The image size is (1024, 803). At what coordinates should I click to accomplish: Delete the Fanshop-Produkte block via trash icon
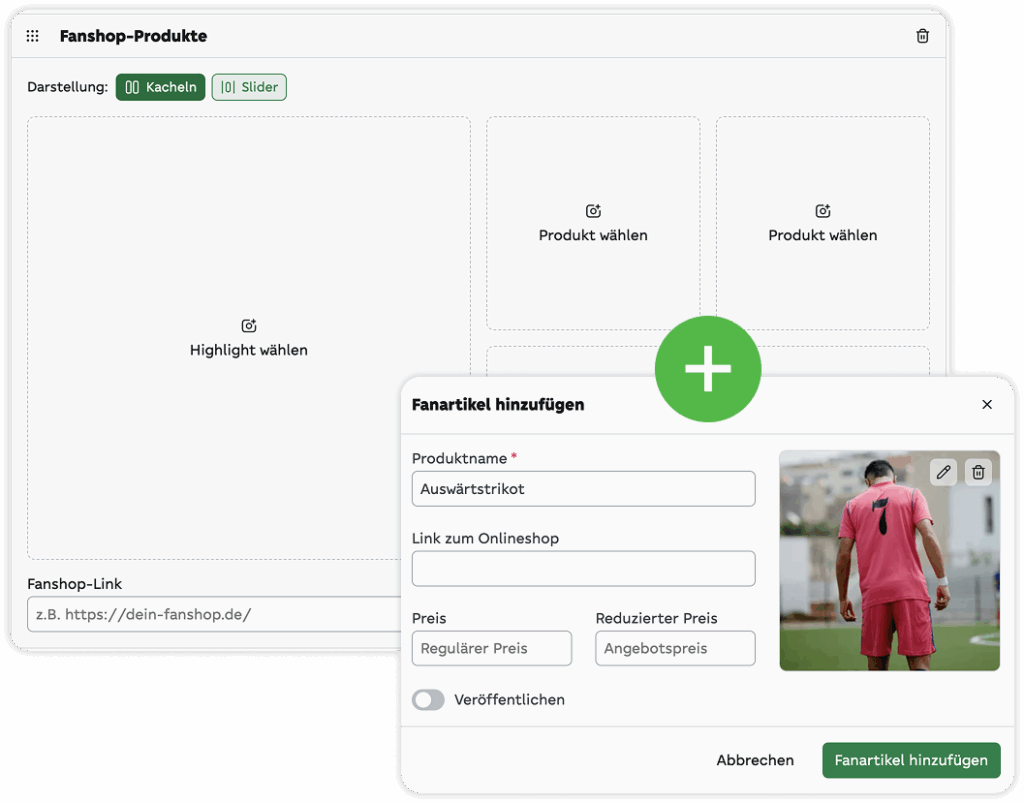point(922,36)
